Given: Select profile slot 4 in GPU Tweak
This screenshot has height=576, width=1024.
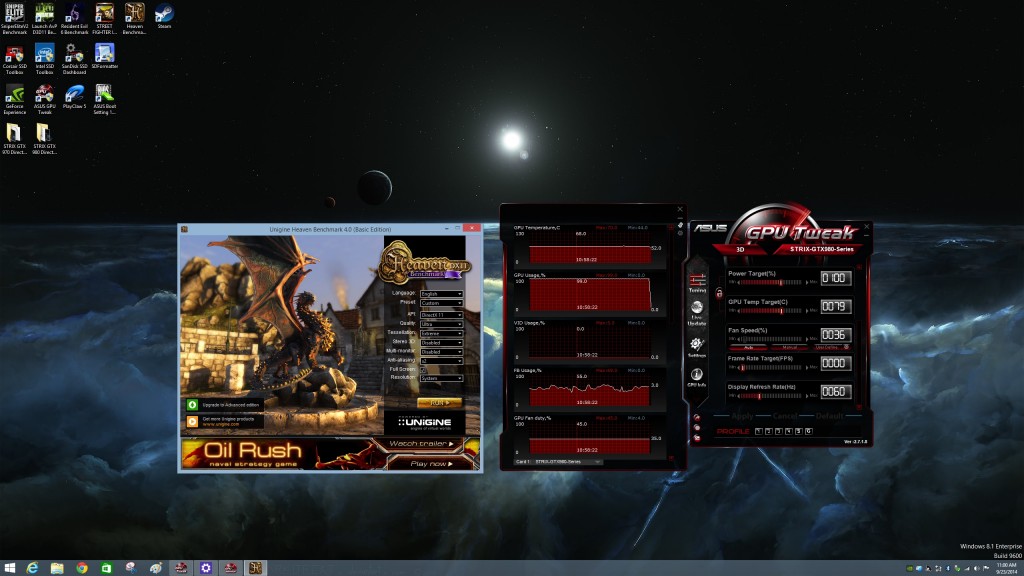Looking at the screenshot, I should 788,432.
